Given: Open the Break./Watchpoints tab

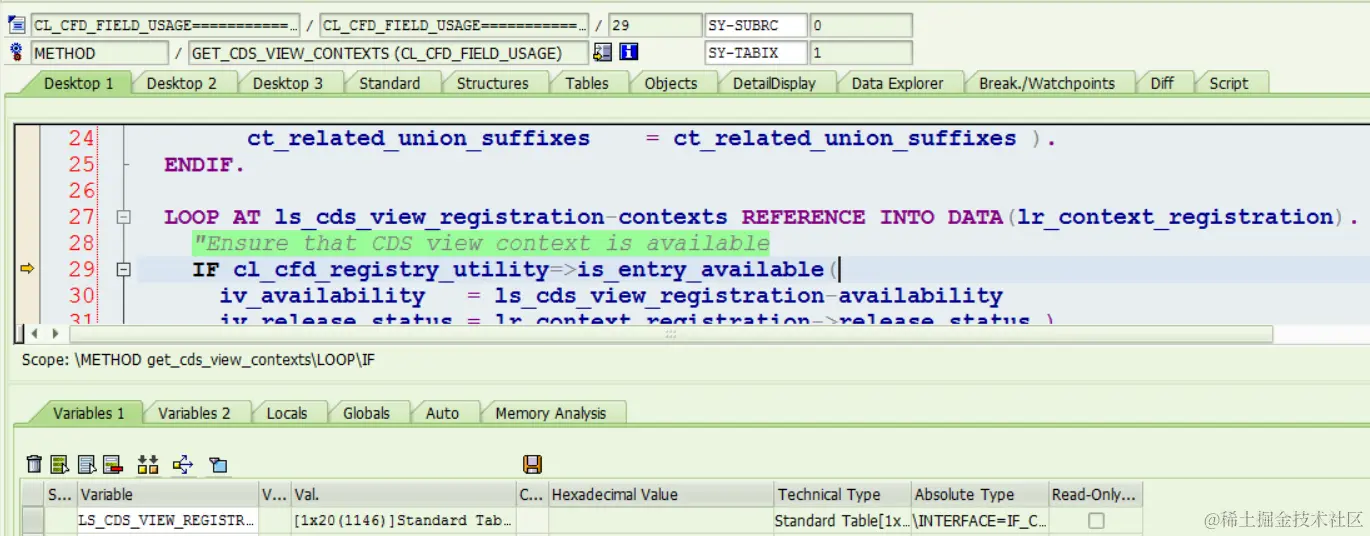Looking at the screenshot, I should (x=1046, y=83).
